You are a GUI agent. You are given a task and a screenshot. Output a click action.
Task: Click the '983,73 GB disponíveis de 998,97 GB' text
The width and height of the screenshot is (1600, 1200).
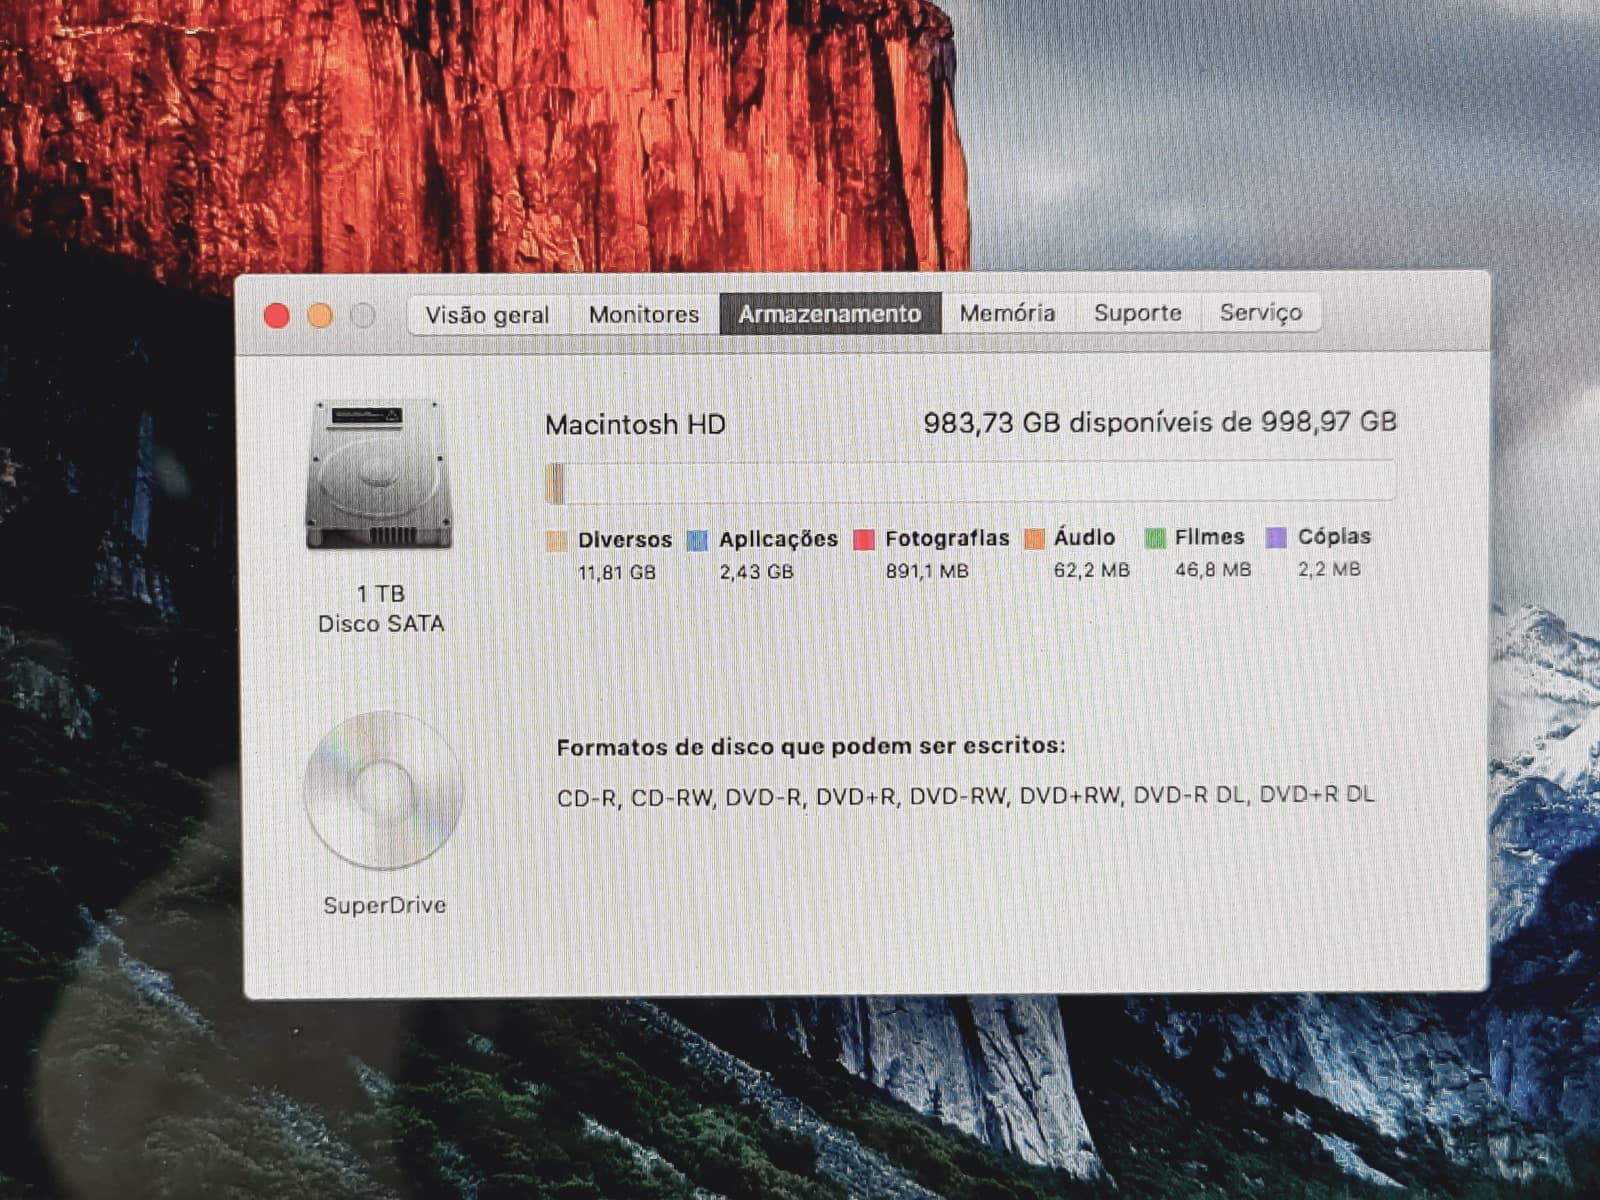[x=1160, y=422]
